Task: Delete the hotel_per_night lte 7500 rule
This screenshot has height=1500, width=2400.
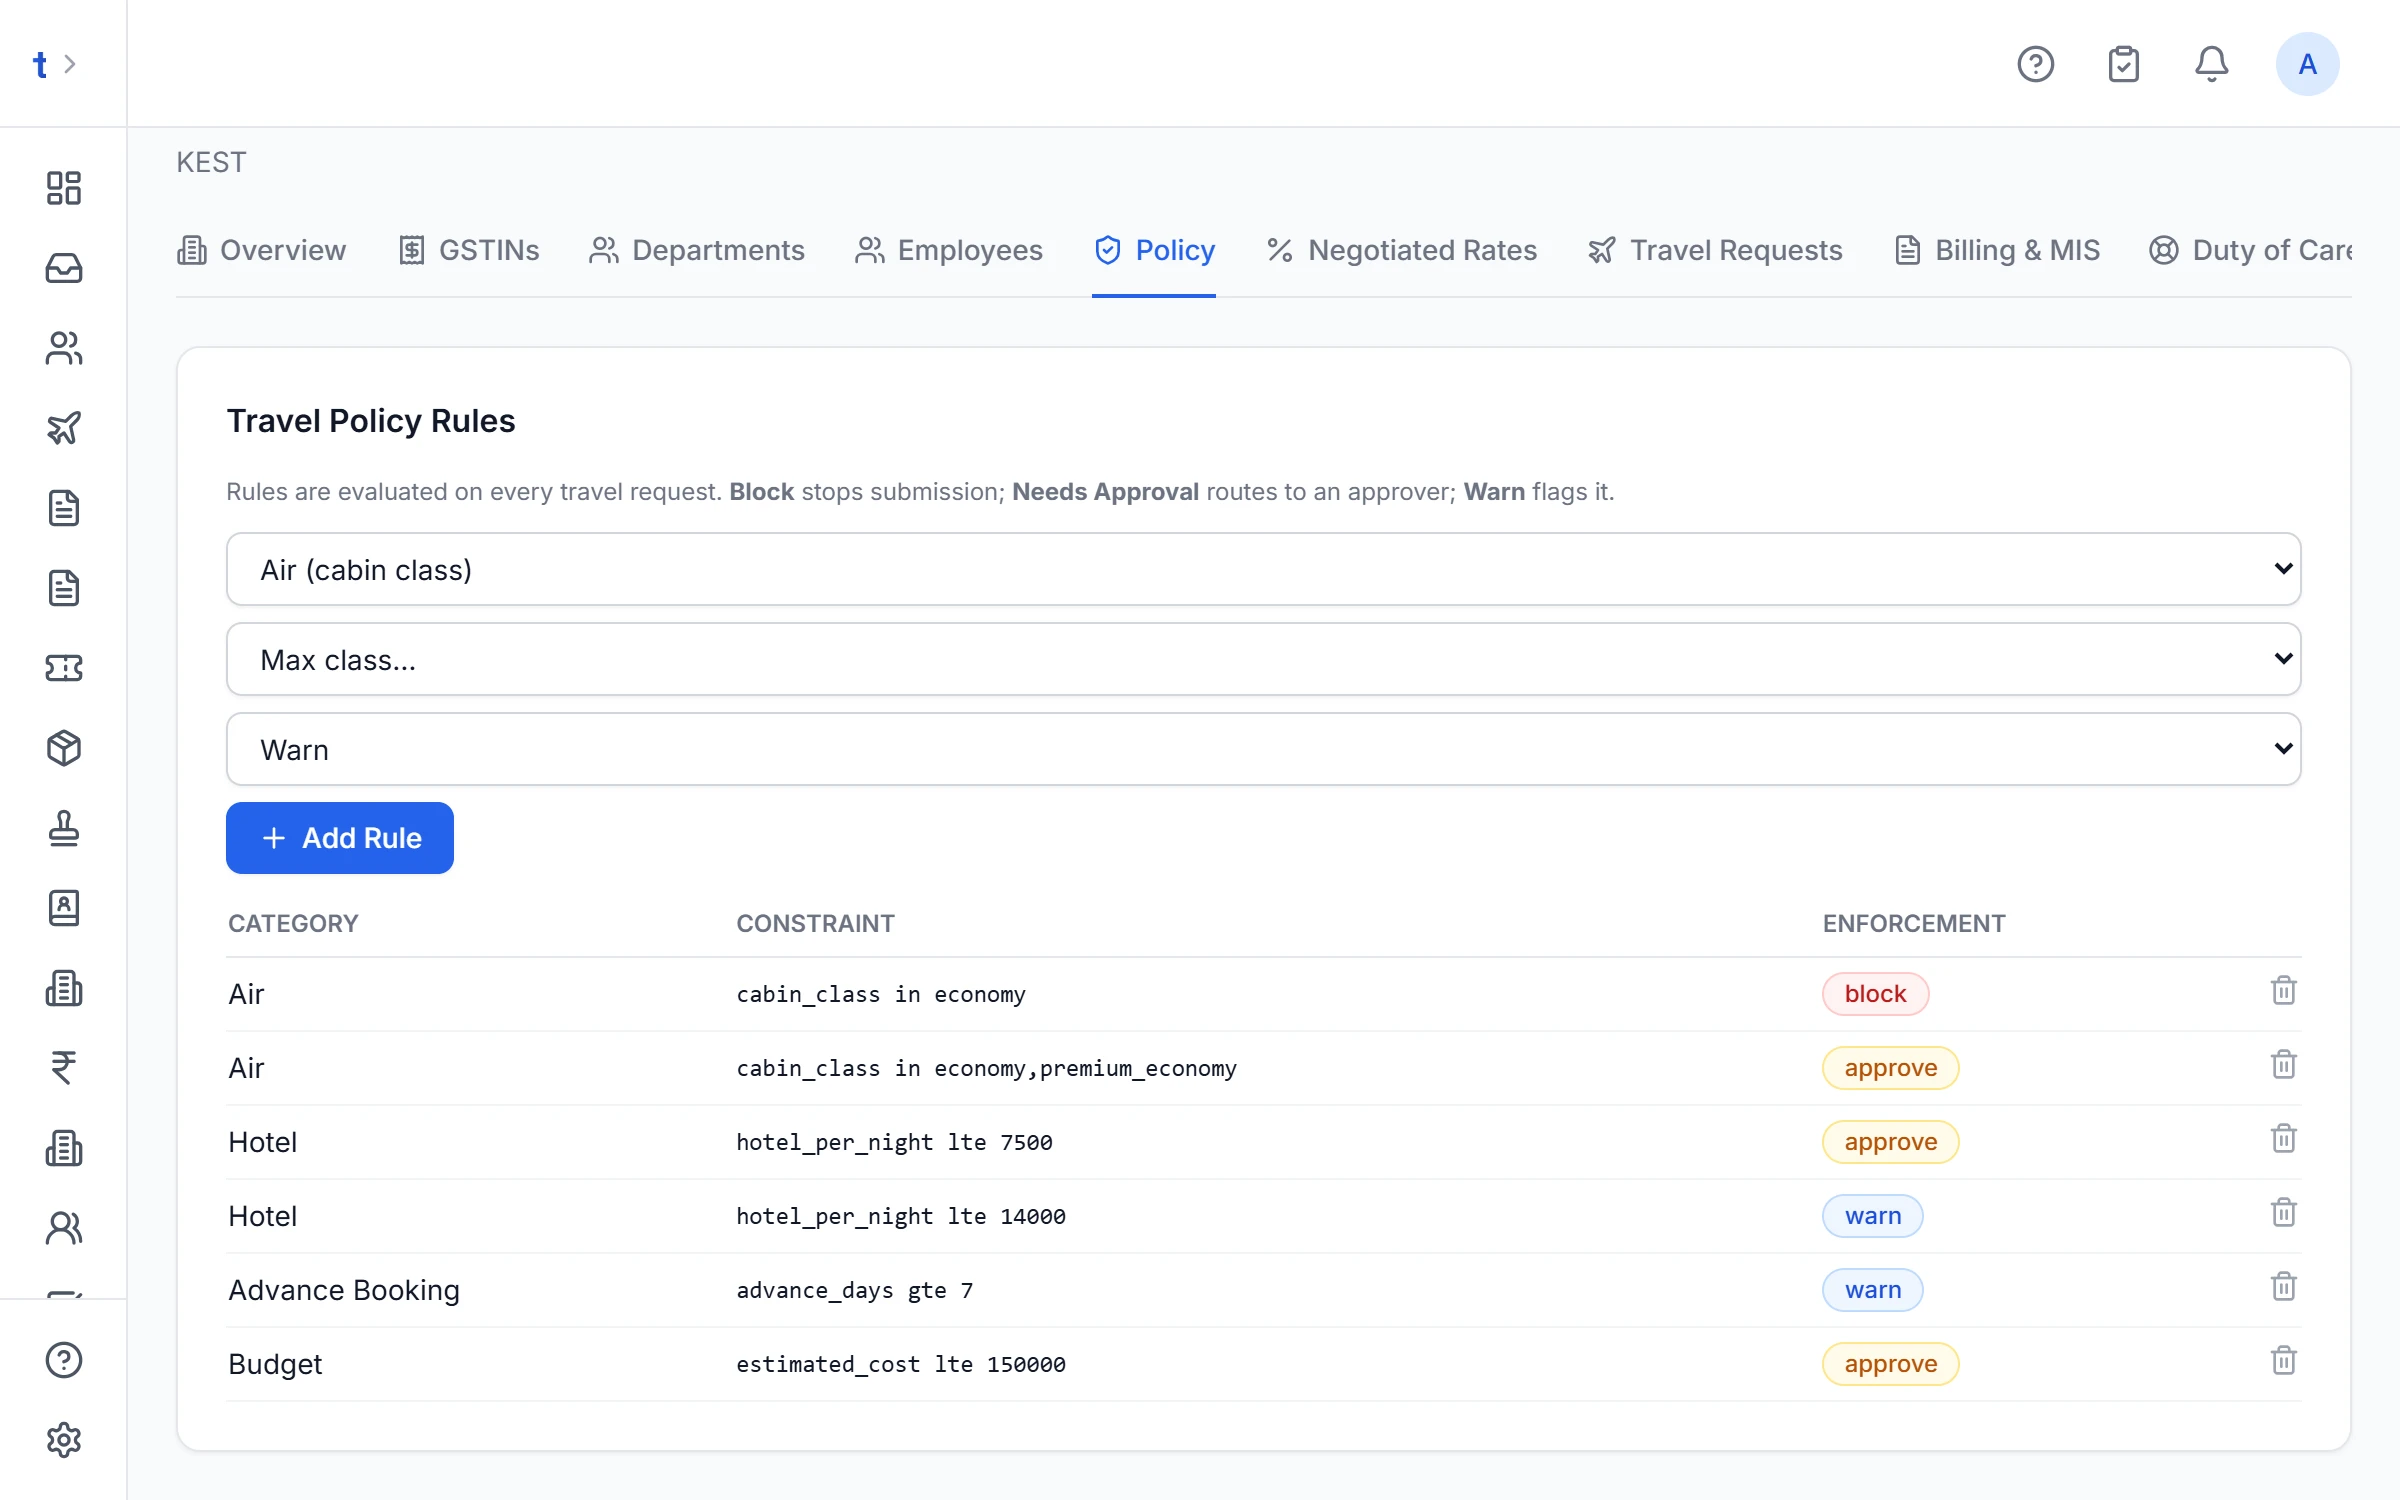Action: (2283, 1139)
